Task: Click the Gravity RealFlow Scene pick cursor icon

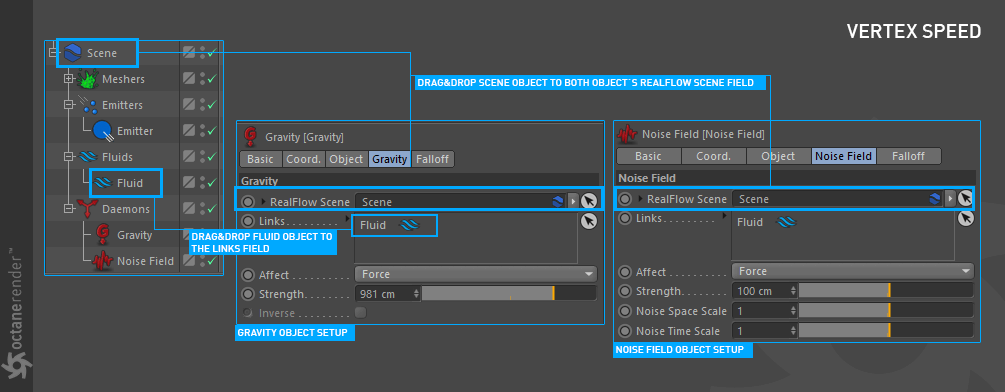Action: (589, 201)
